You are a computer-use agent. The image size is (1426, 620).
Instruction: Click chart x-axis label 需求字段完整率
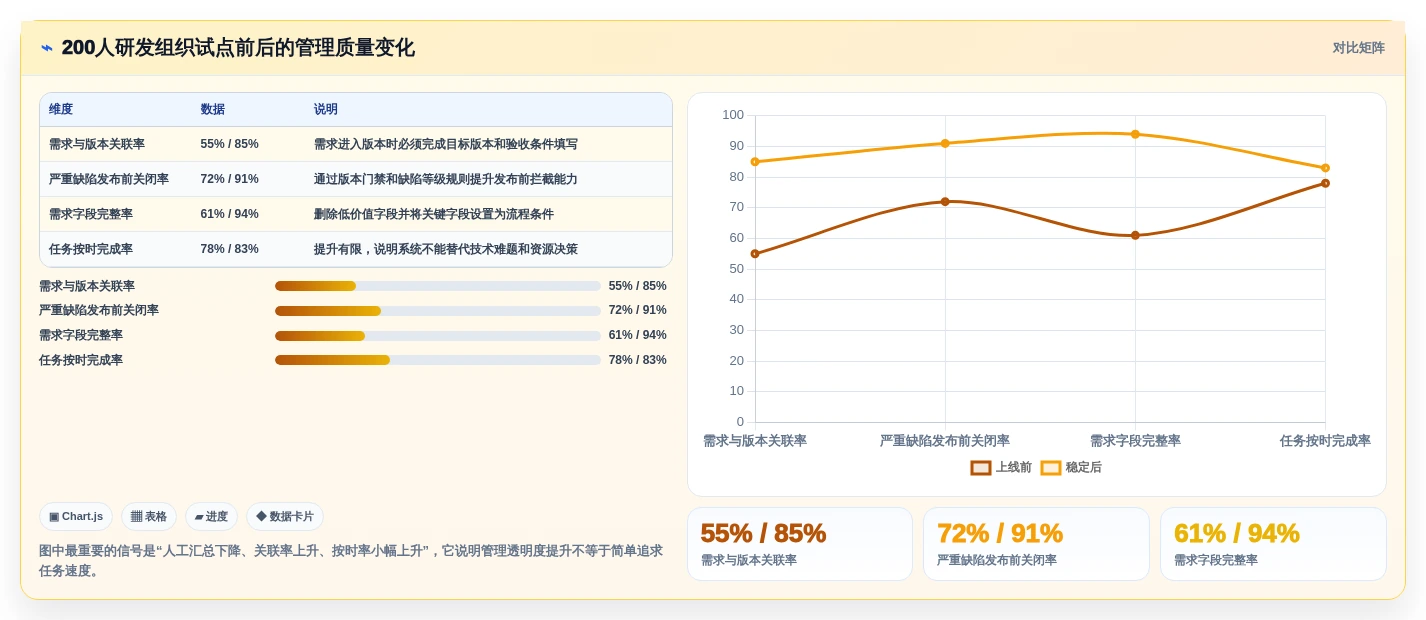point(1135,441)
